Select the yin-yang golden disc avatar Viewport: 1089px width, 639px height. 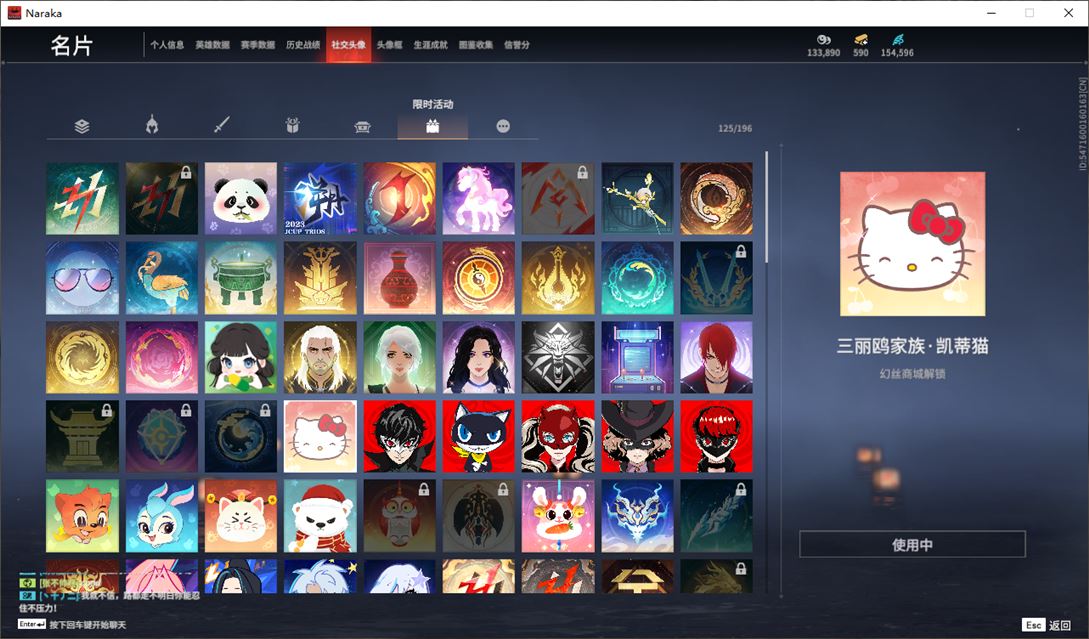479,278
